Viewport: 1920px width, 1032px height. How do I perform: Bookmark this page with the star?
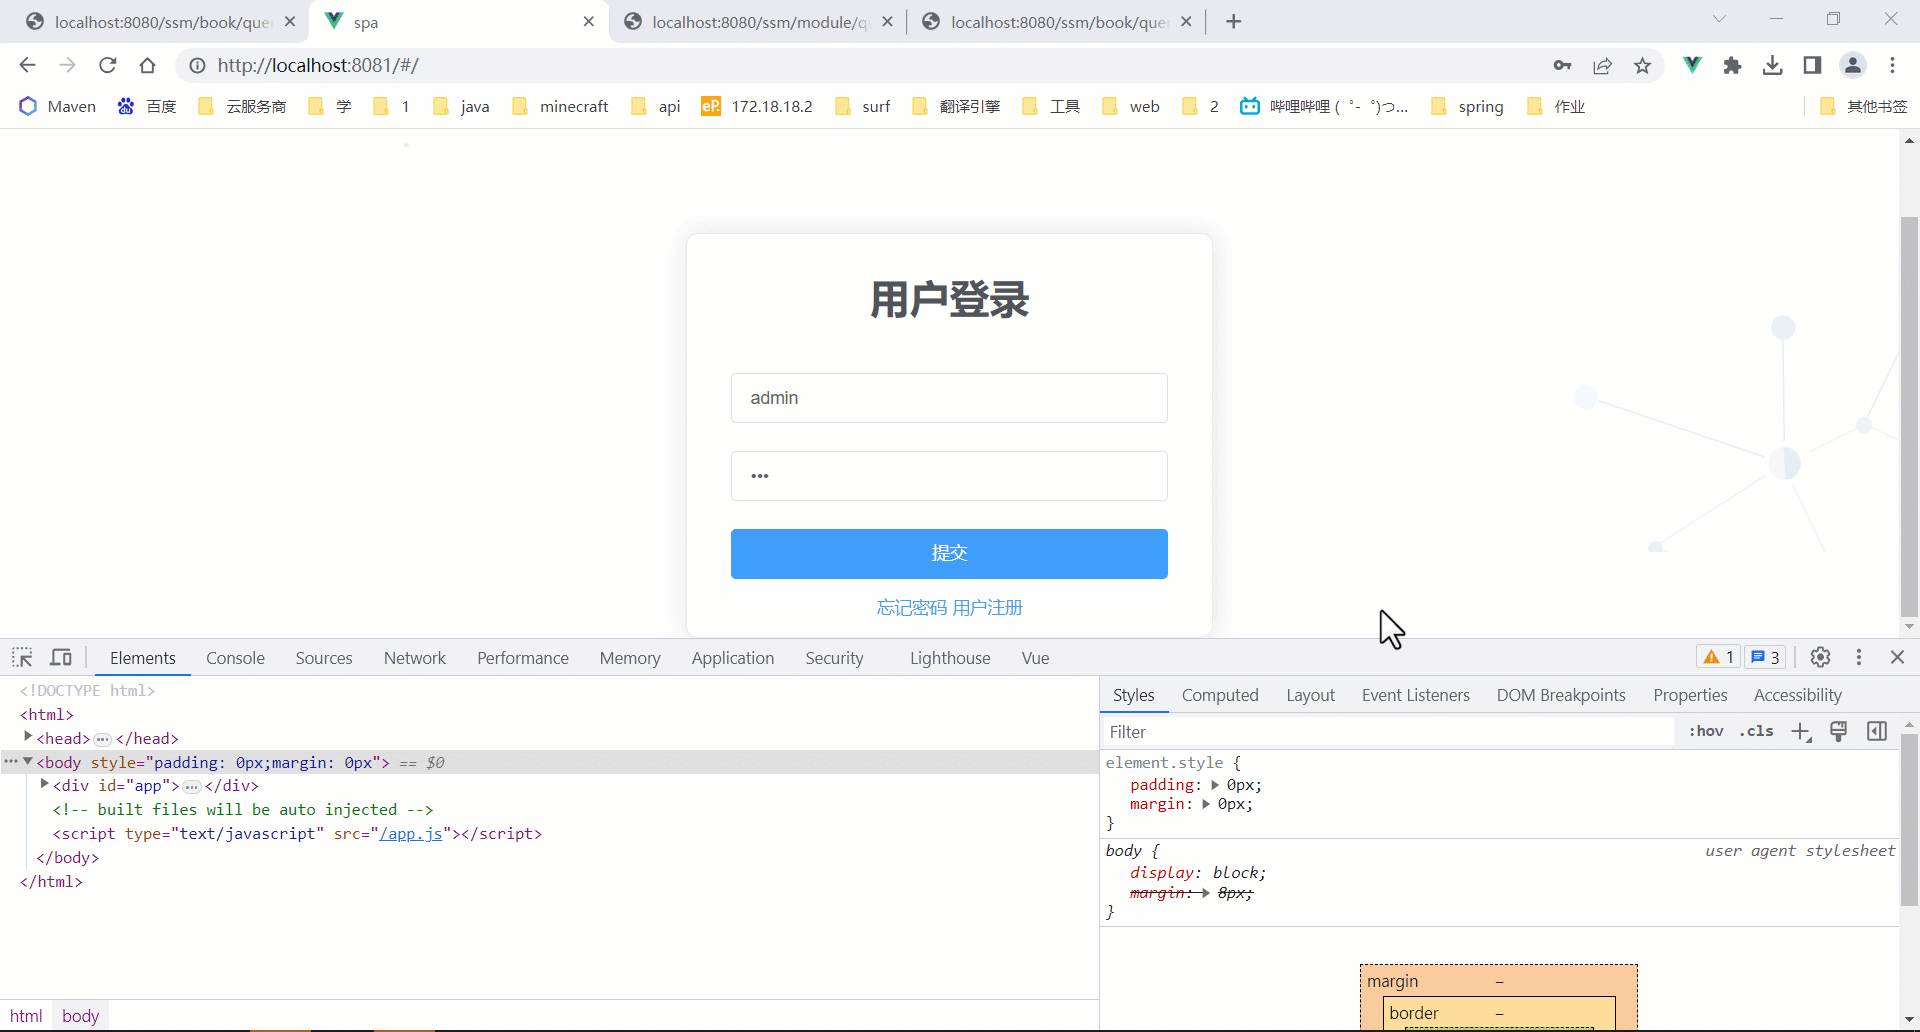[1642, 65]
